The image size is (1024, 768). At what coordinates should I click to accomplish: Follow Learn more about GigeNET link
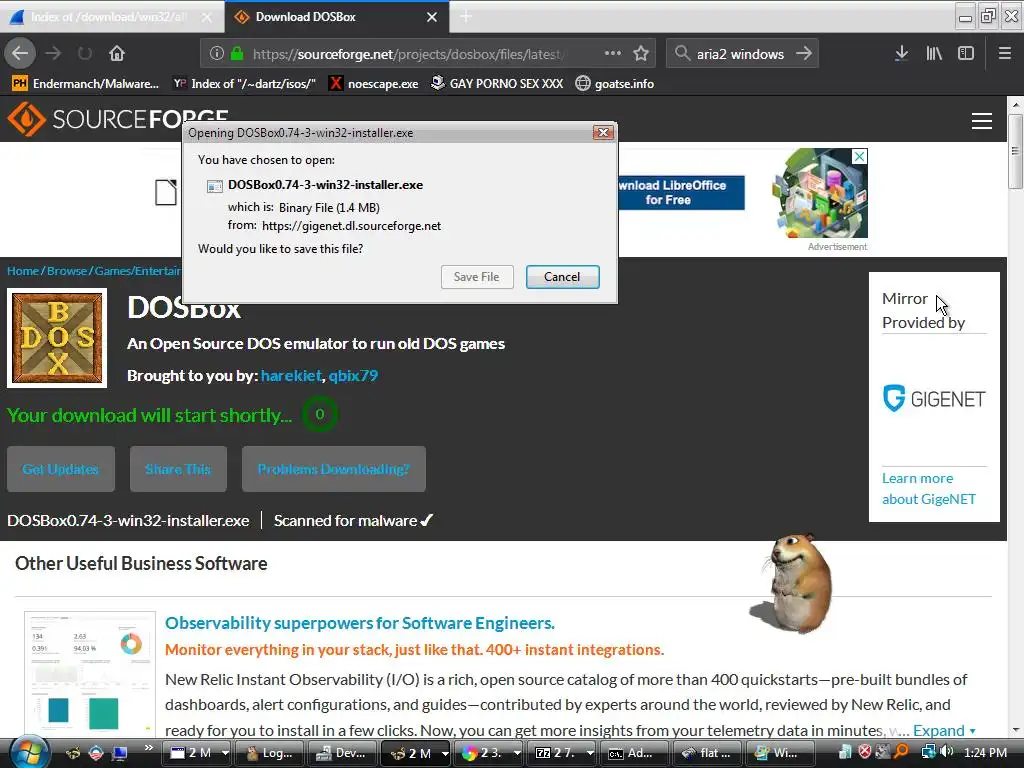[x=929, y=488]
